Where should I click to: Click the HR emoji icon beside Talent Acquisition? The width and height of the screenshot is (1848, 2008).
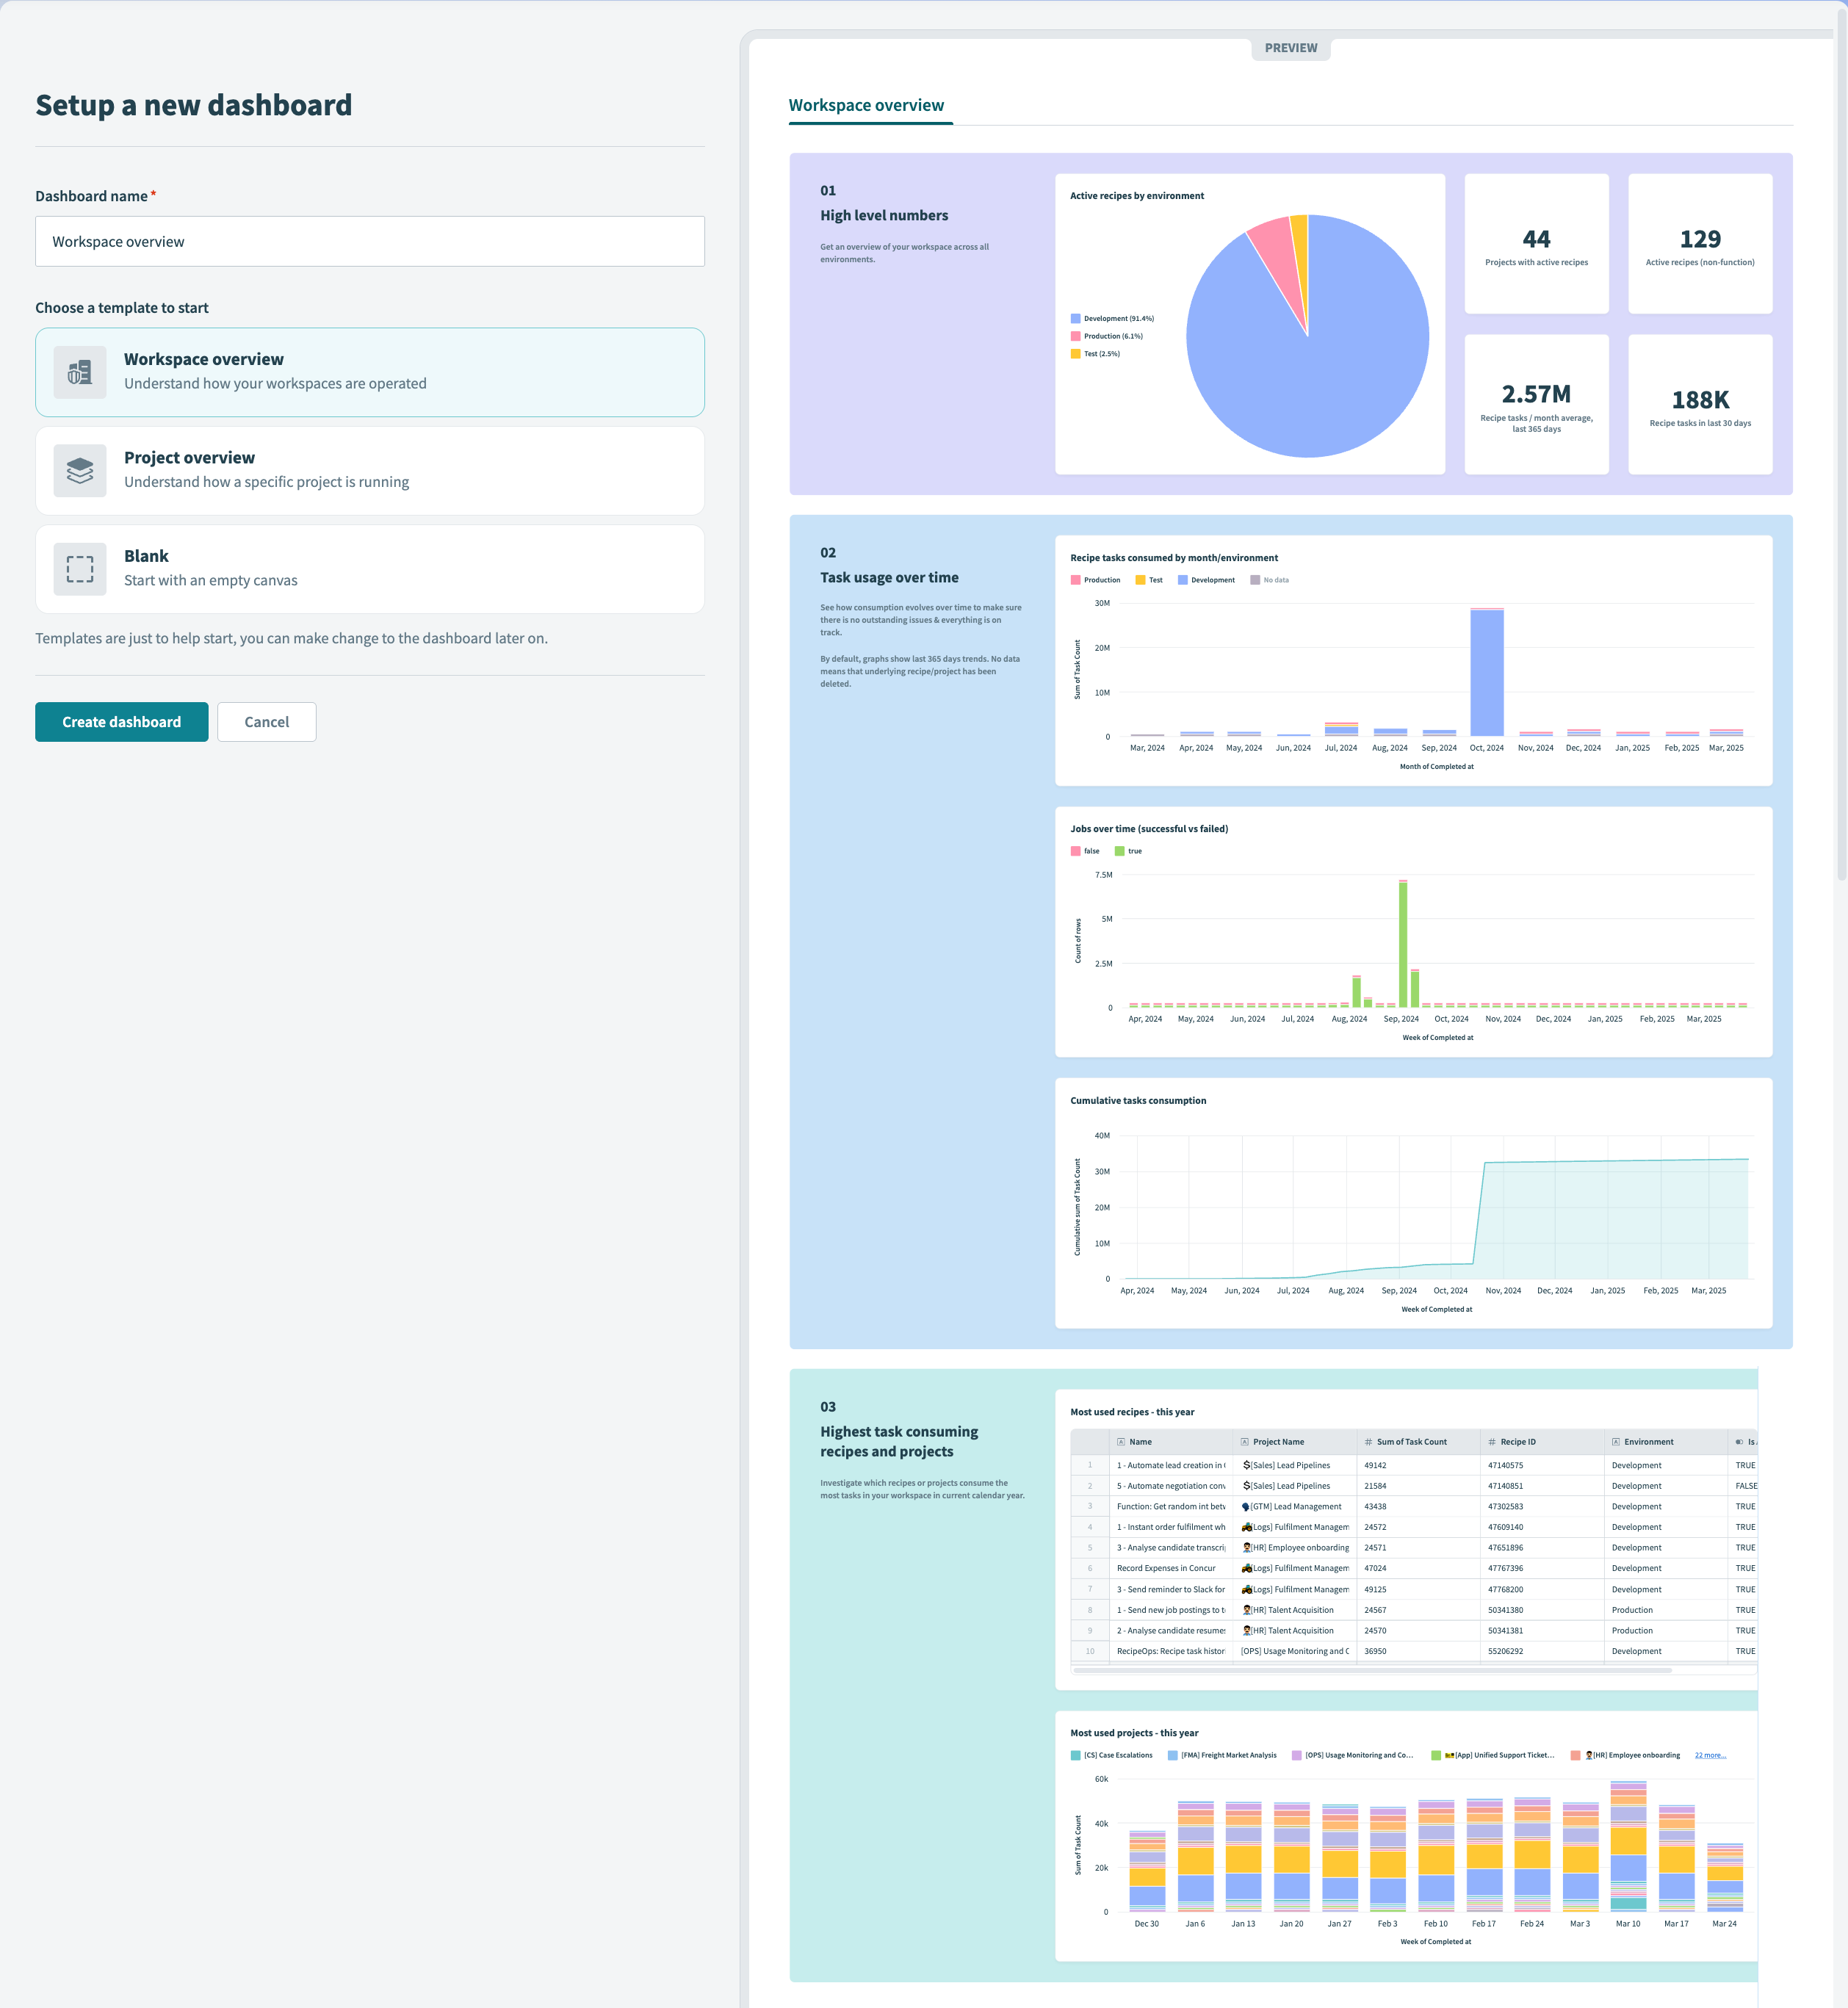tap(1246, 1609)
